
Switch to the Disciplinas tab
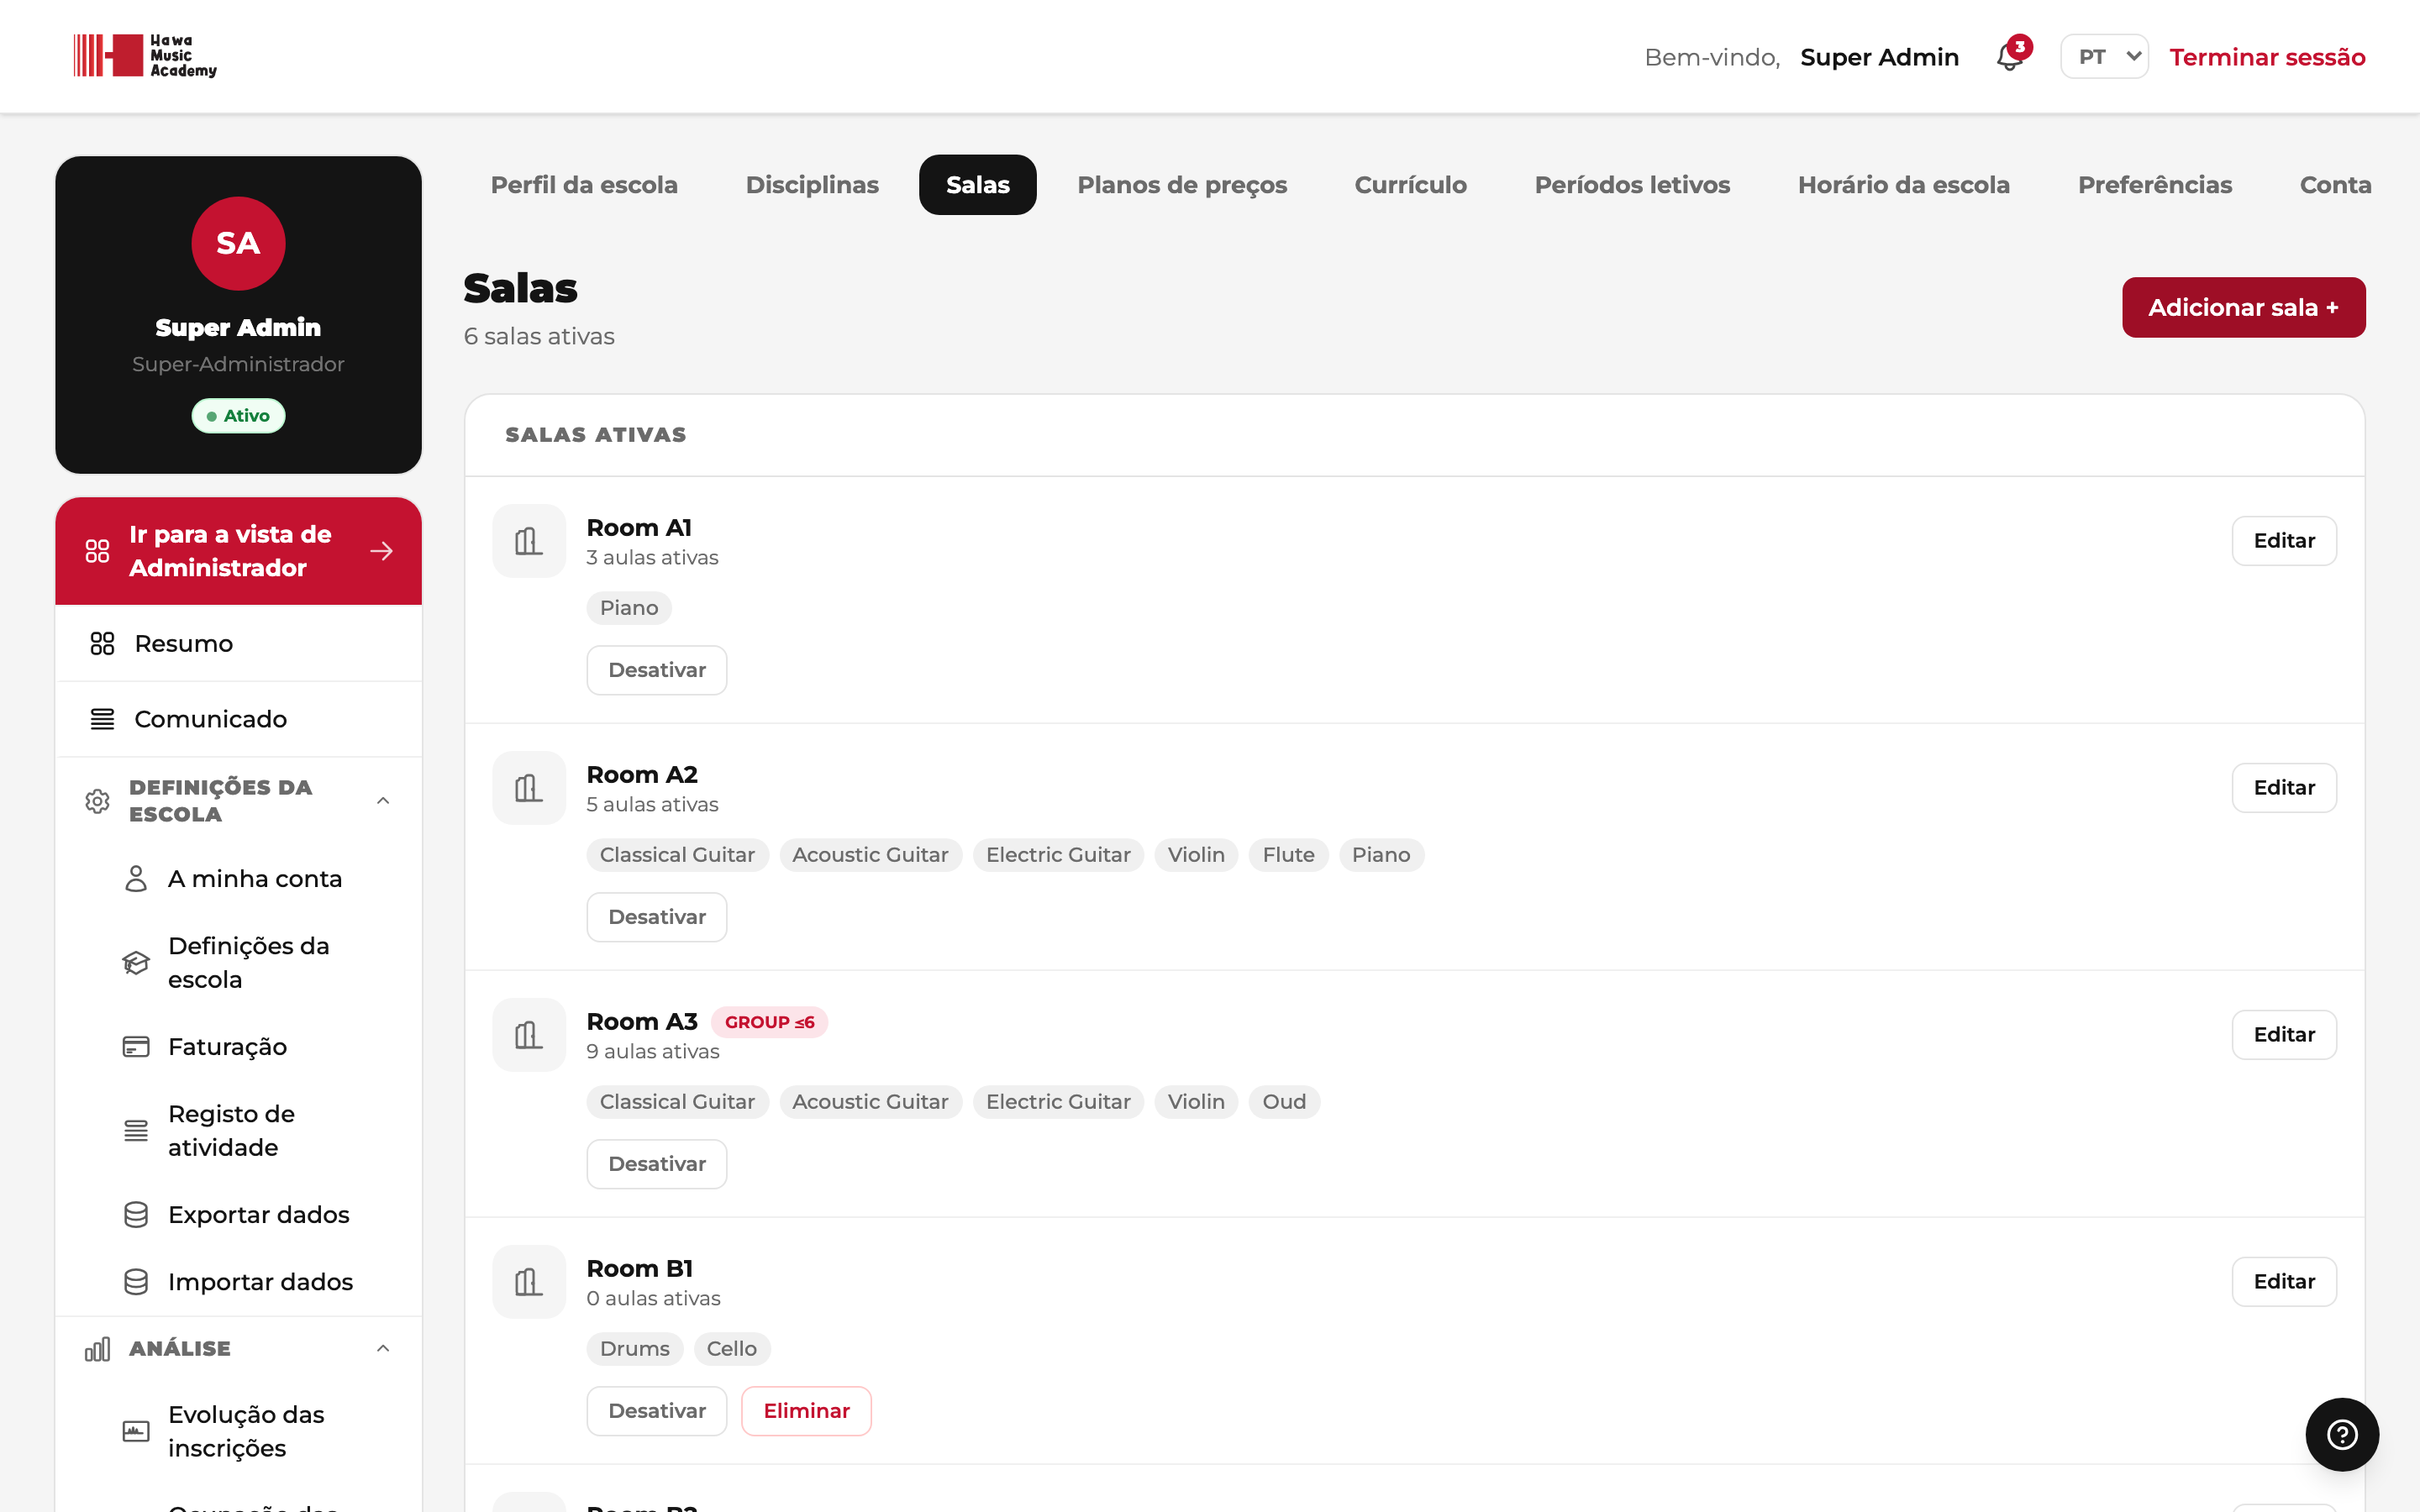coord(812,185)
